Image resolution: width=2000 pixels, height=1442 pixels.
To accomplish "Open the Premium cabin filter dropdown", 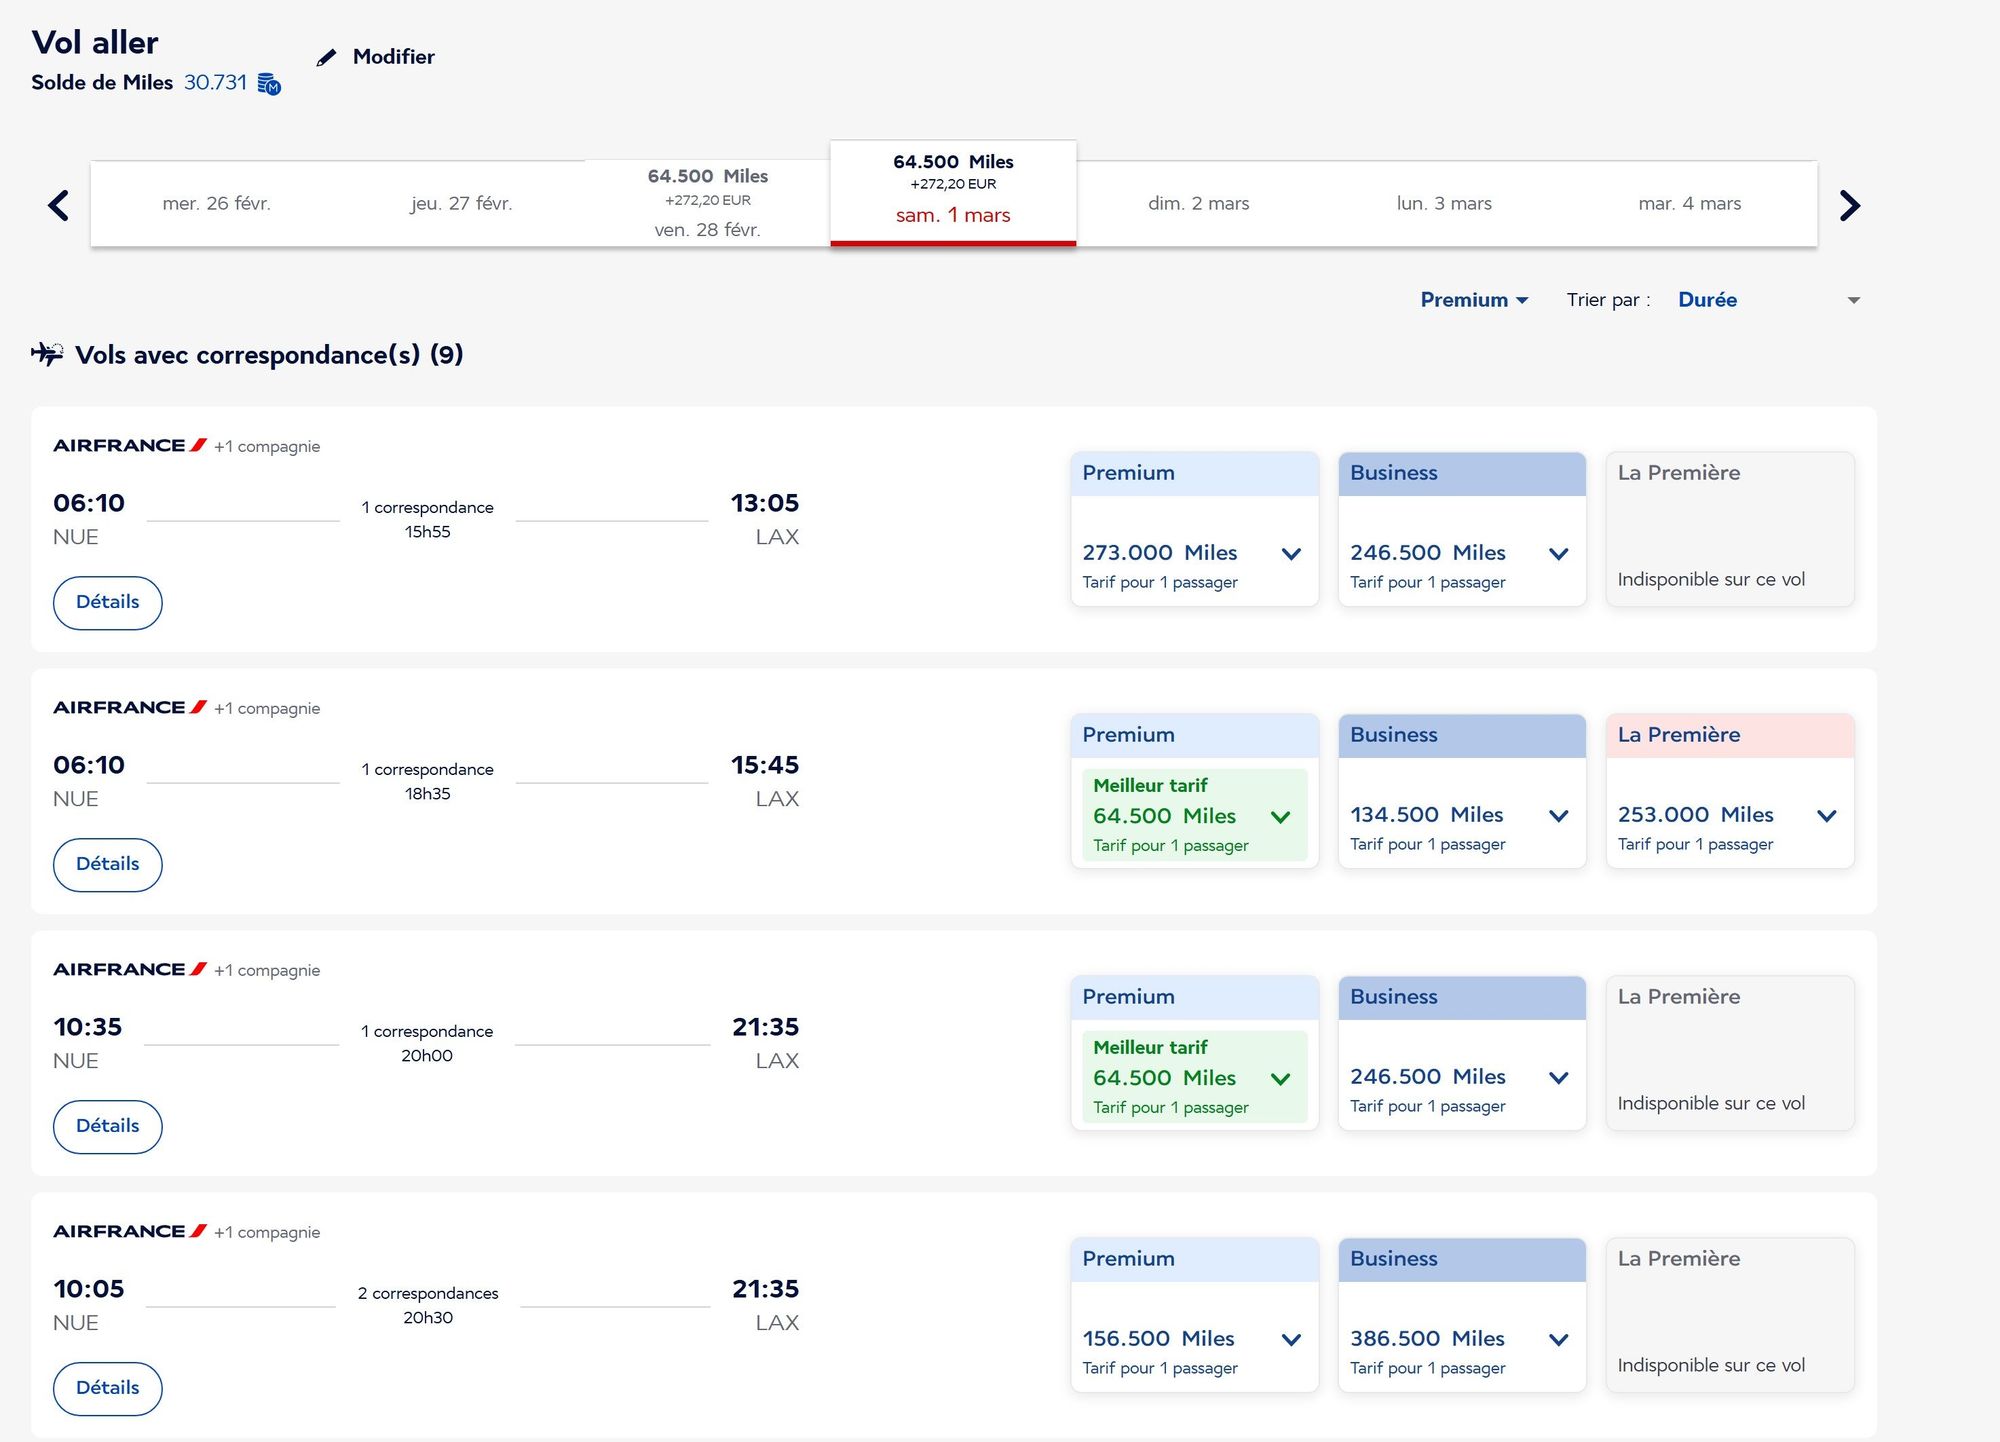I will pyautogui.click(x=1474, y=300).
